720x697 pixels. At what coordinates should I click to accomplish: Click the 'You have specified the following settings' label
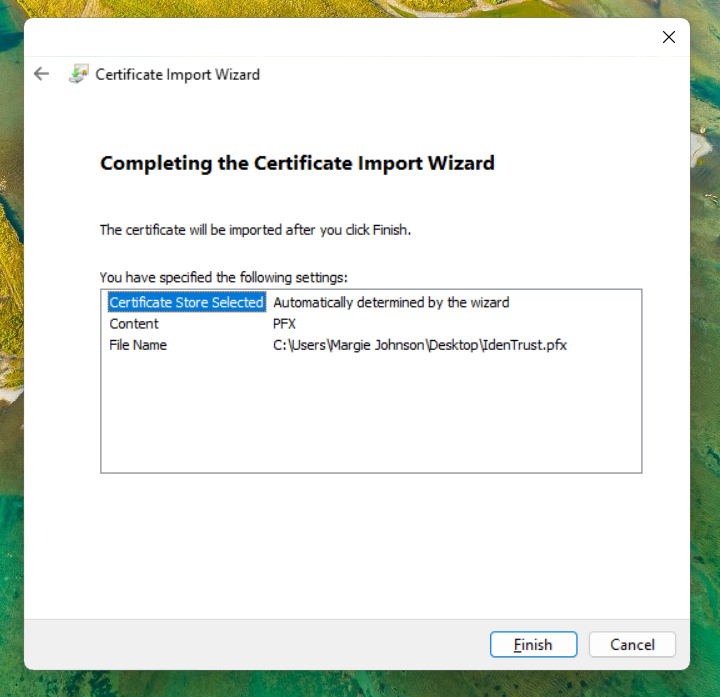223,277
